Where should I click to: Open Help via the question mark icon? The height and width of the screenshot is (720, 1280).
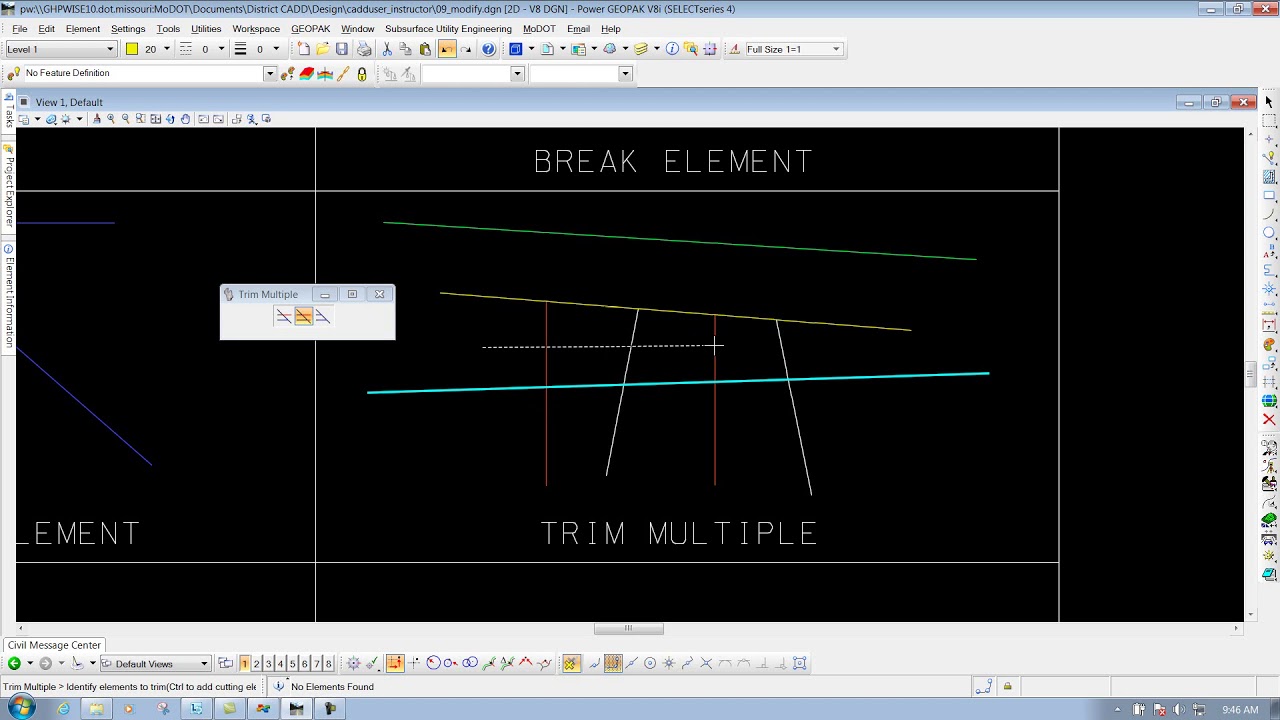tap(488, 49)
